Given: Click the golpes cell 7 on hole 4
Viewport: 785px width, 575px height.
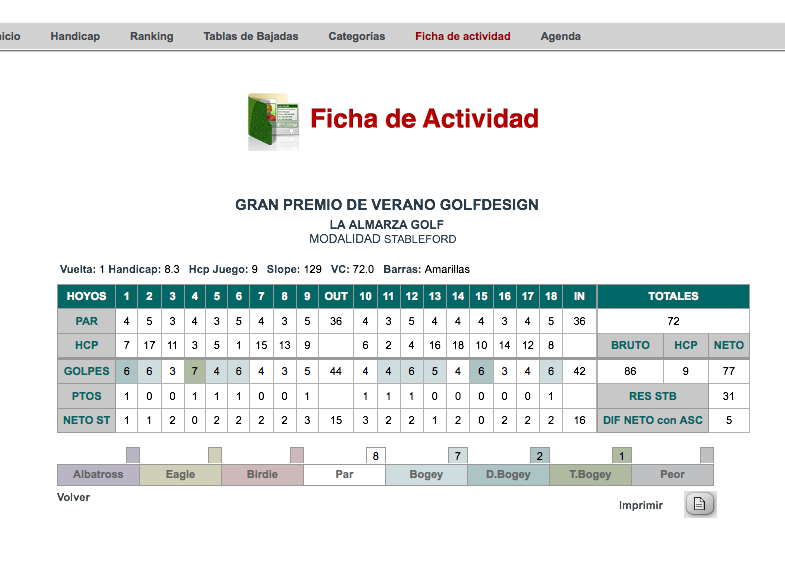Looking at the screenshot, I should (195, 371).
